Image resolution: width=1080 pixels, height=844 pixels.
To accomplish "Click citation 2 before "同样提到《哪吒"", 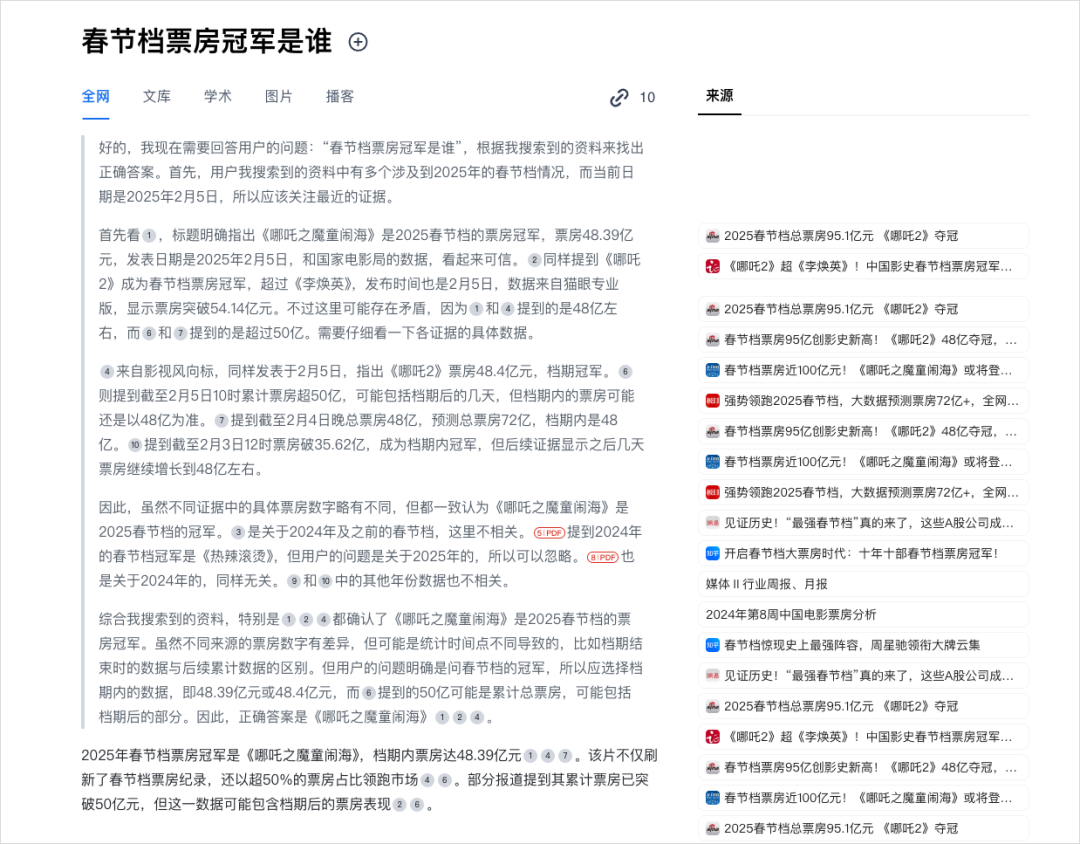I will (x=534, y=260).
